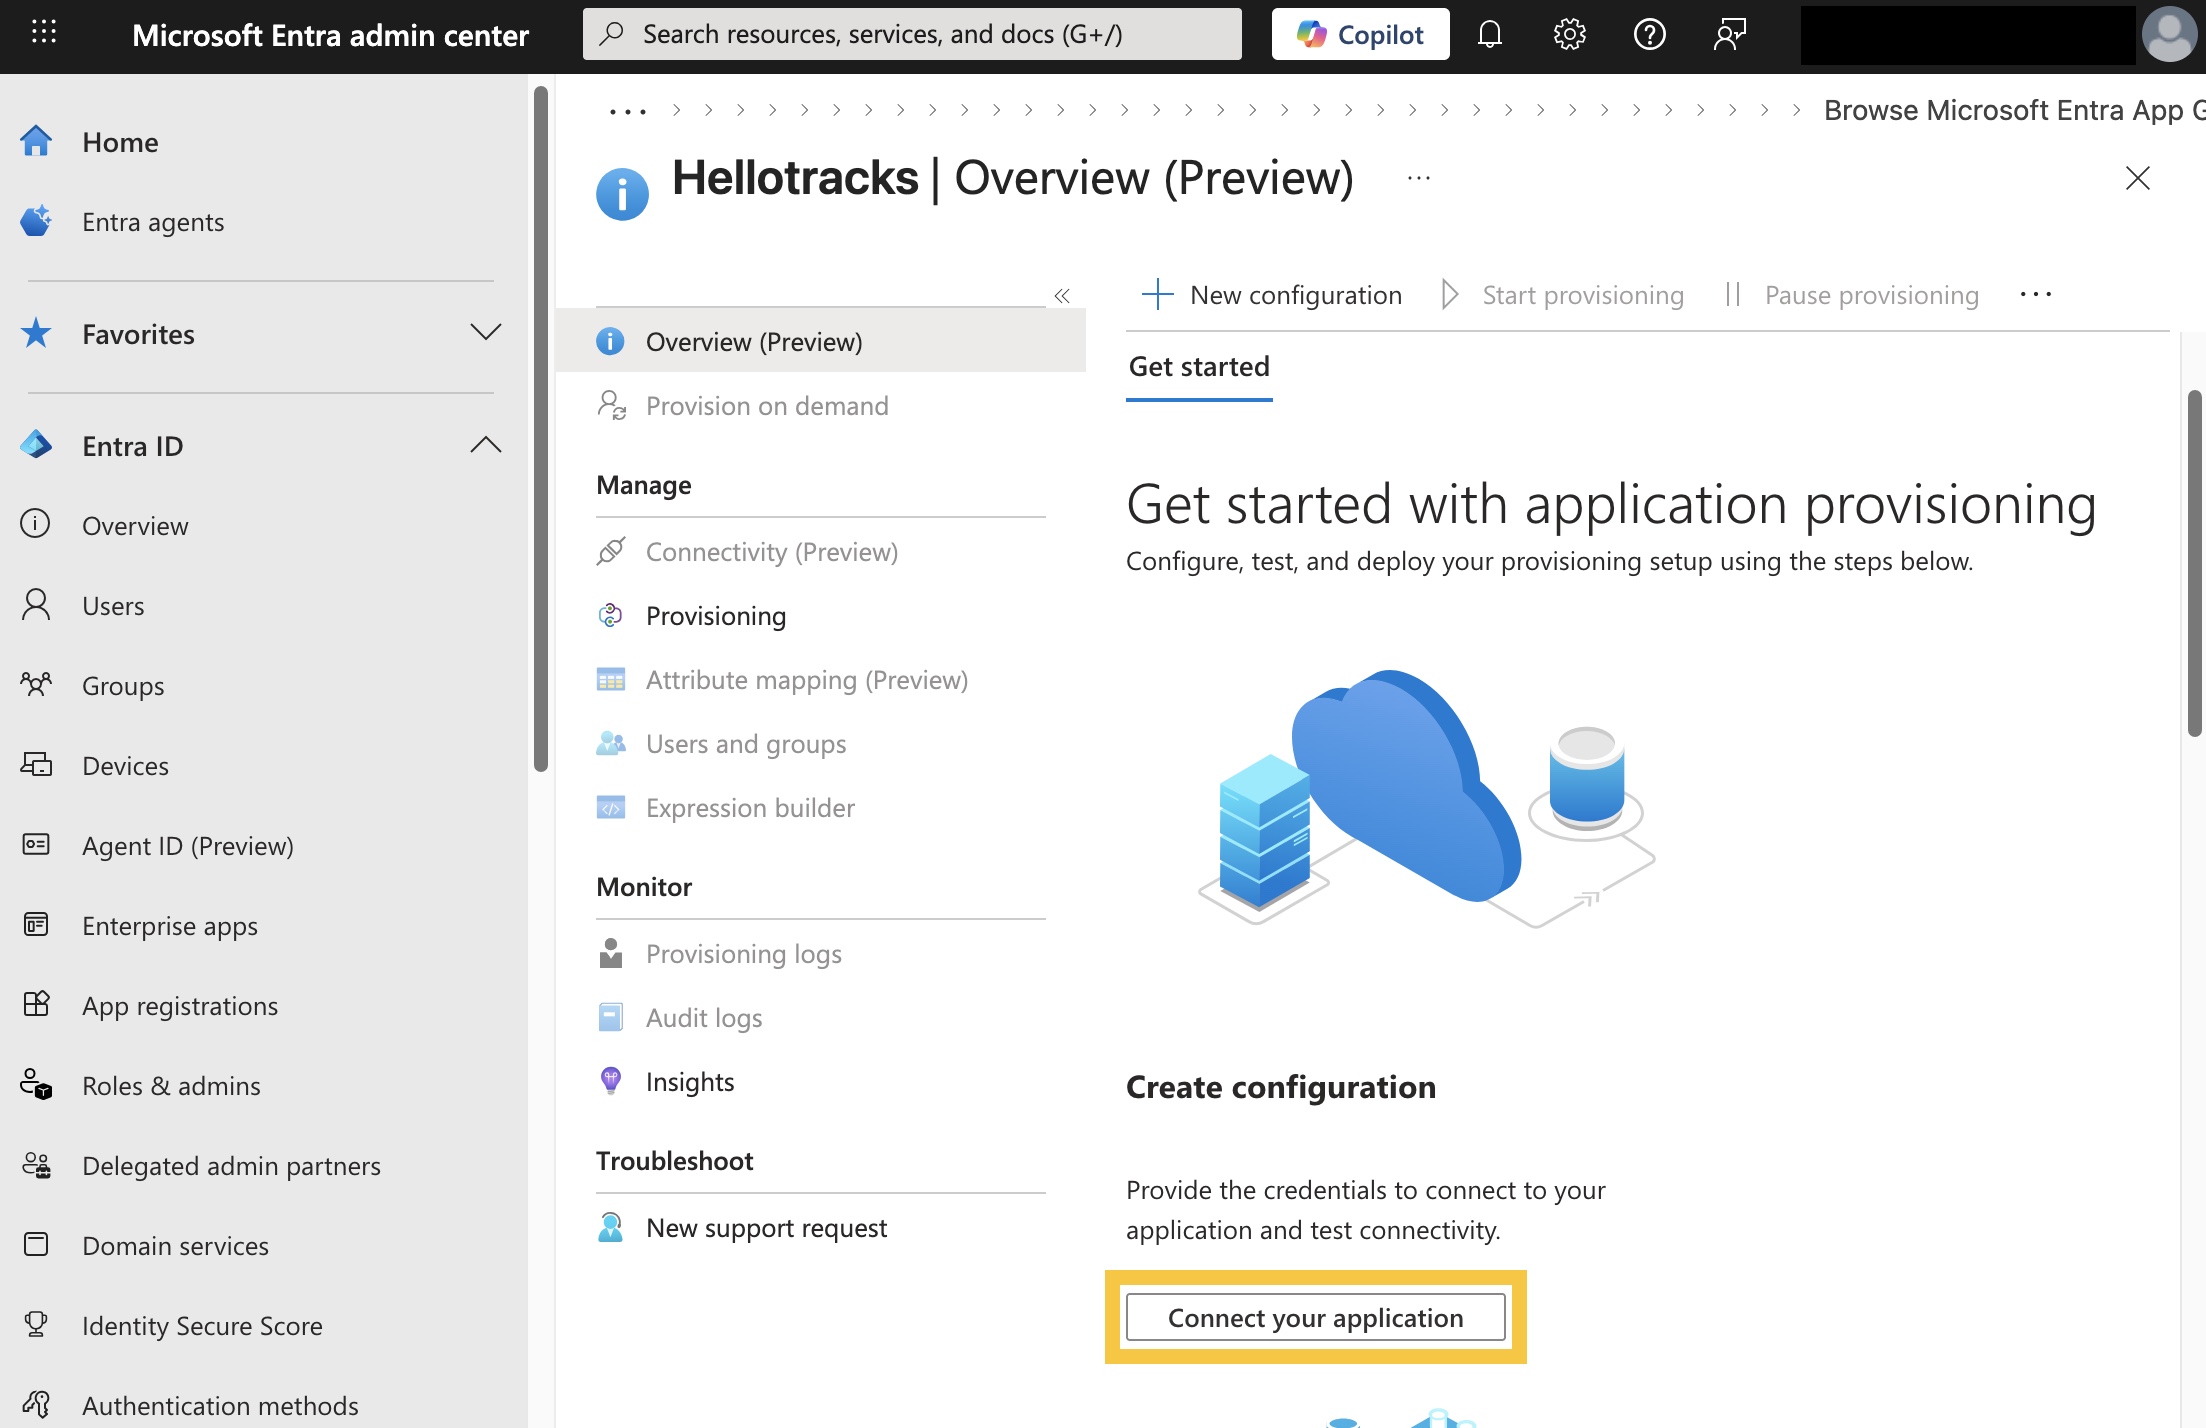Open the app launcher waffle icon
Screen dimensions: 2206x1428
44,33
